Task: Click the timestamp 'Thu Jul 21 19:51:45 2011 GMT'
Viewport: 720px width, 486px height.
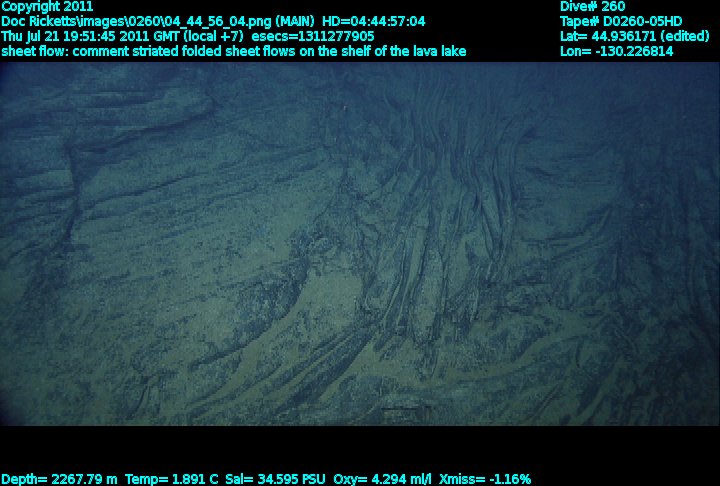Action: coord(90,36)
